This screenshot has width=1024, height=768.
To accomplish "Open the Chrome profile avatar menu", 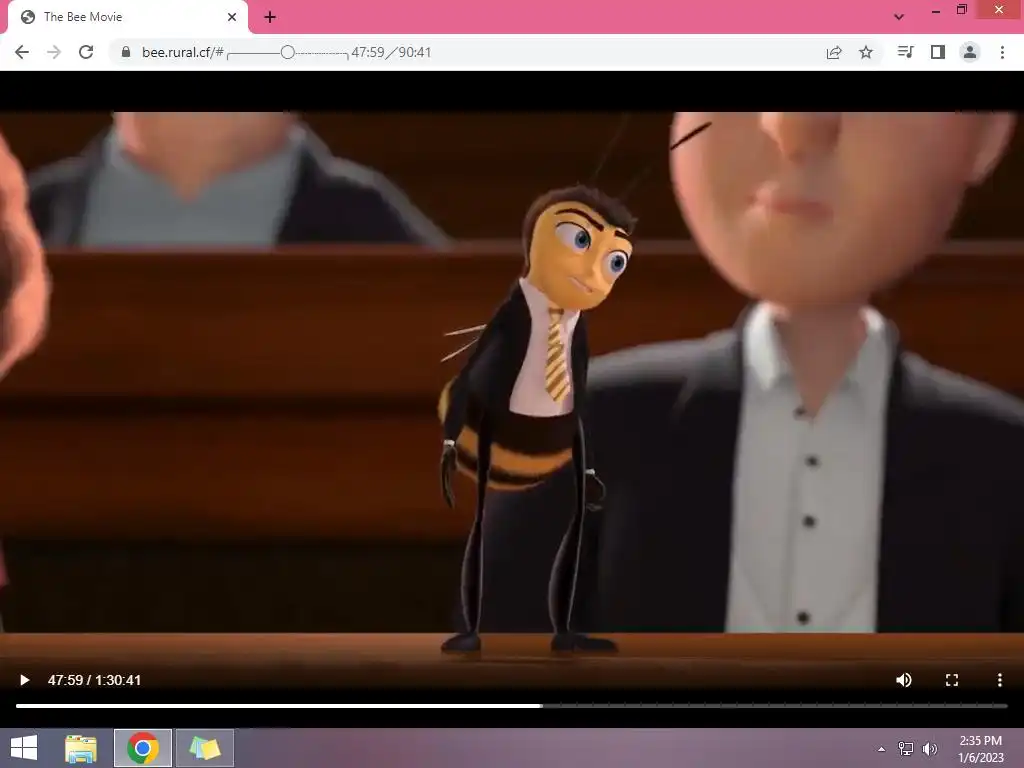I will (x=970, y=52).
